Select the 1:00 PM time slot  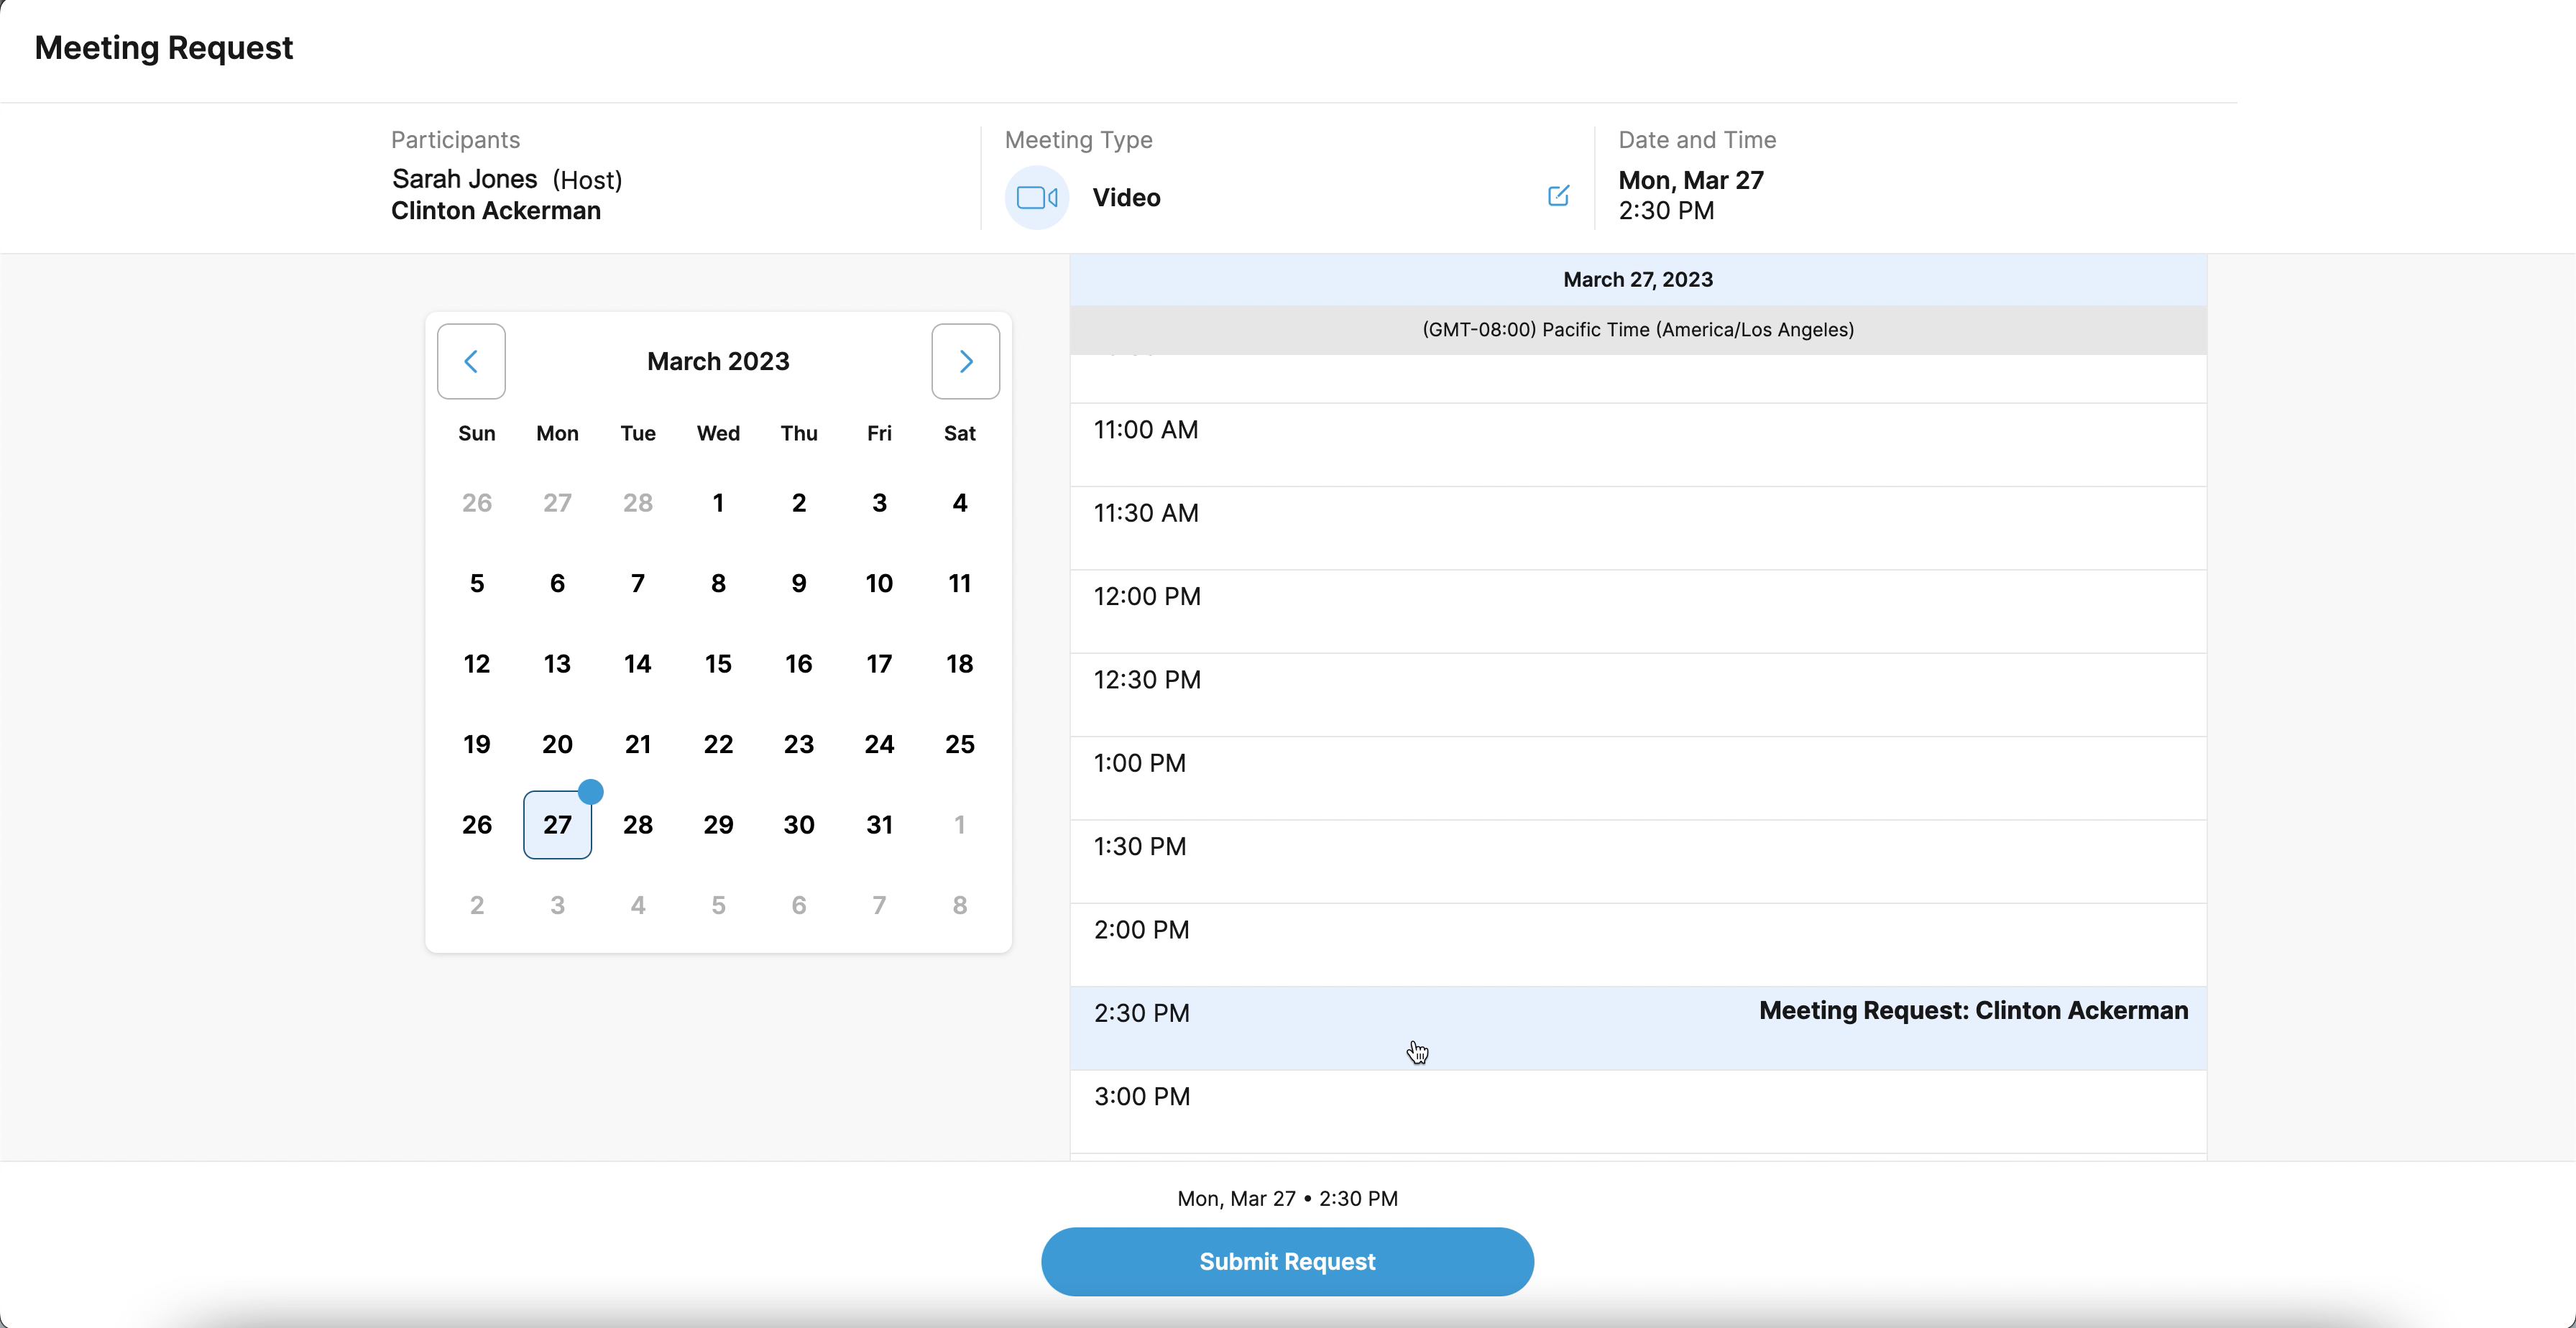coord(1637,777)
